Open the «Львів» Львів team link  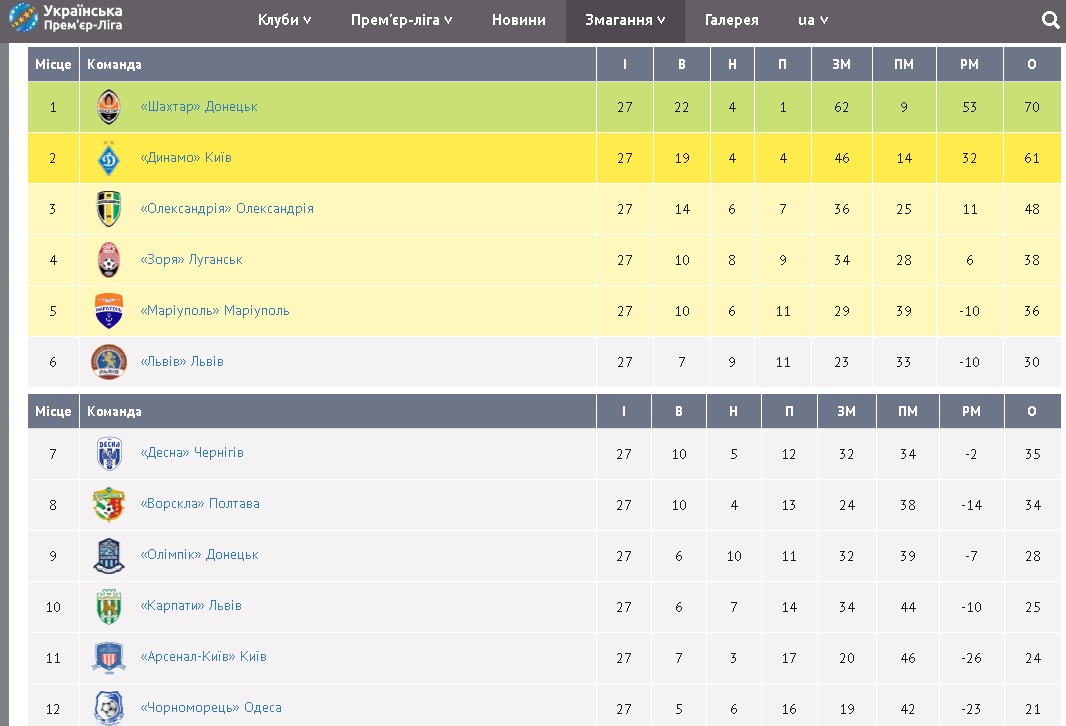182,361
